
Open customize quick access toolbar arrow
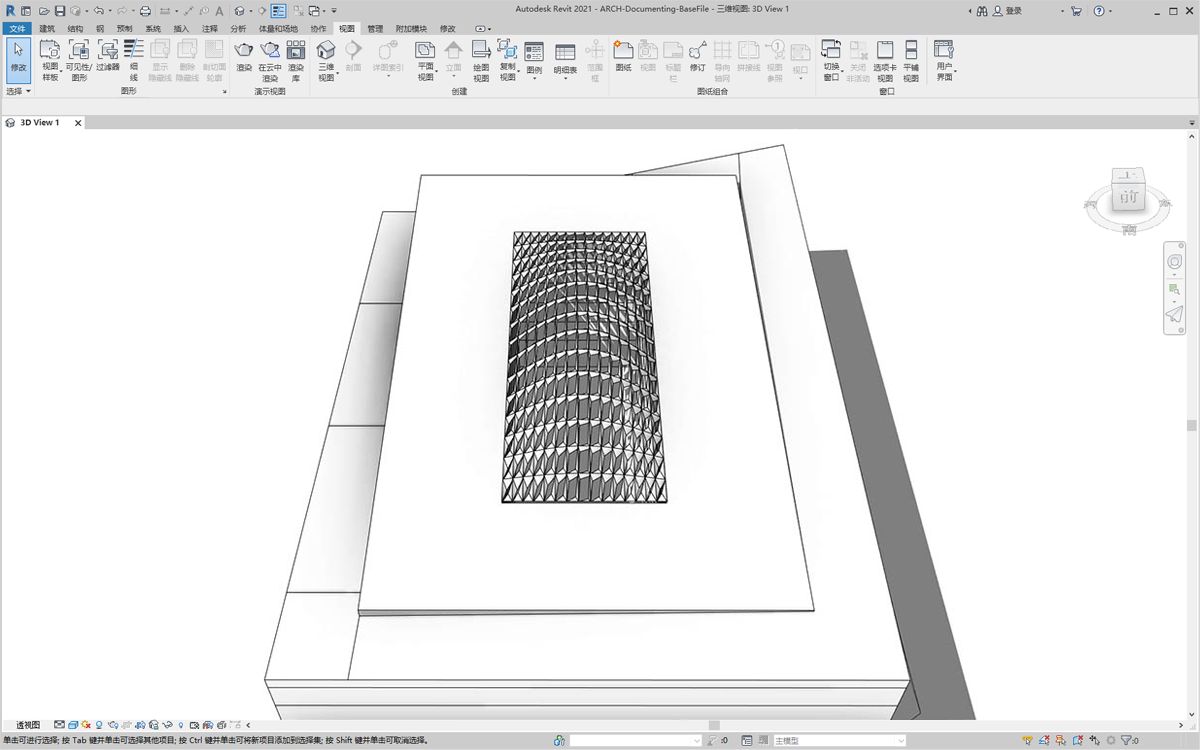(334, 11)
